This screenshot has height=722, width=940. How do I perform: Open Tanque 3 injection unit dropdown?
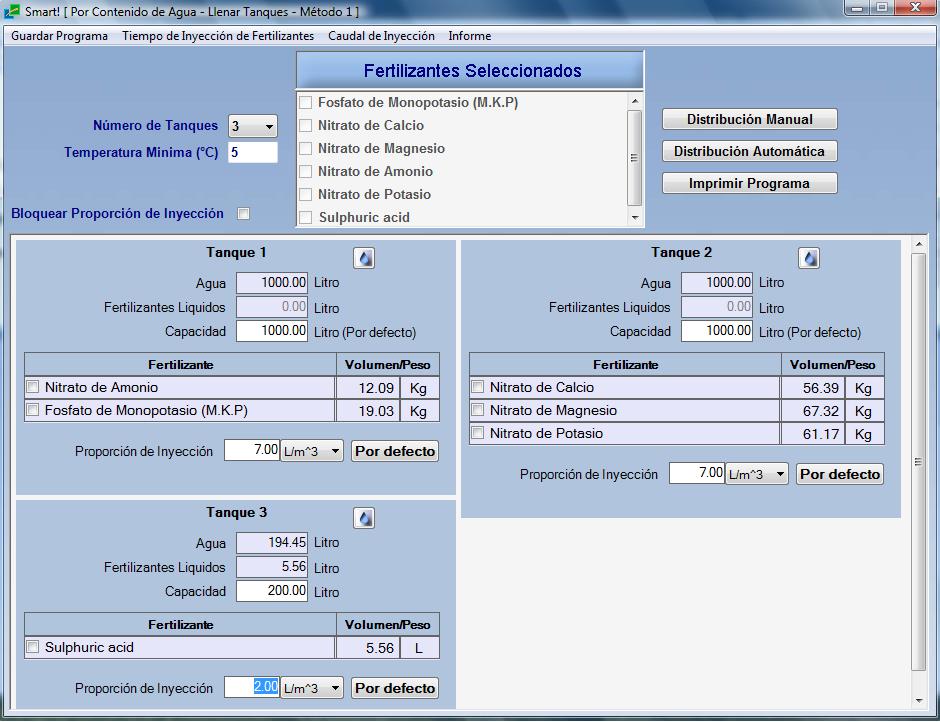click(x=312, y=688)
